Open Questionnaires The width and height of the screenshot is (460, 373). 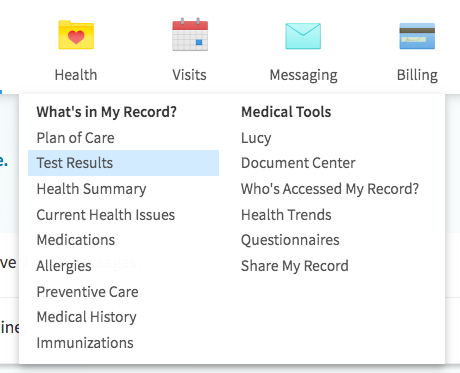[290, 240]
